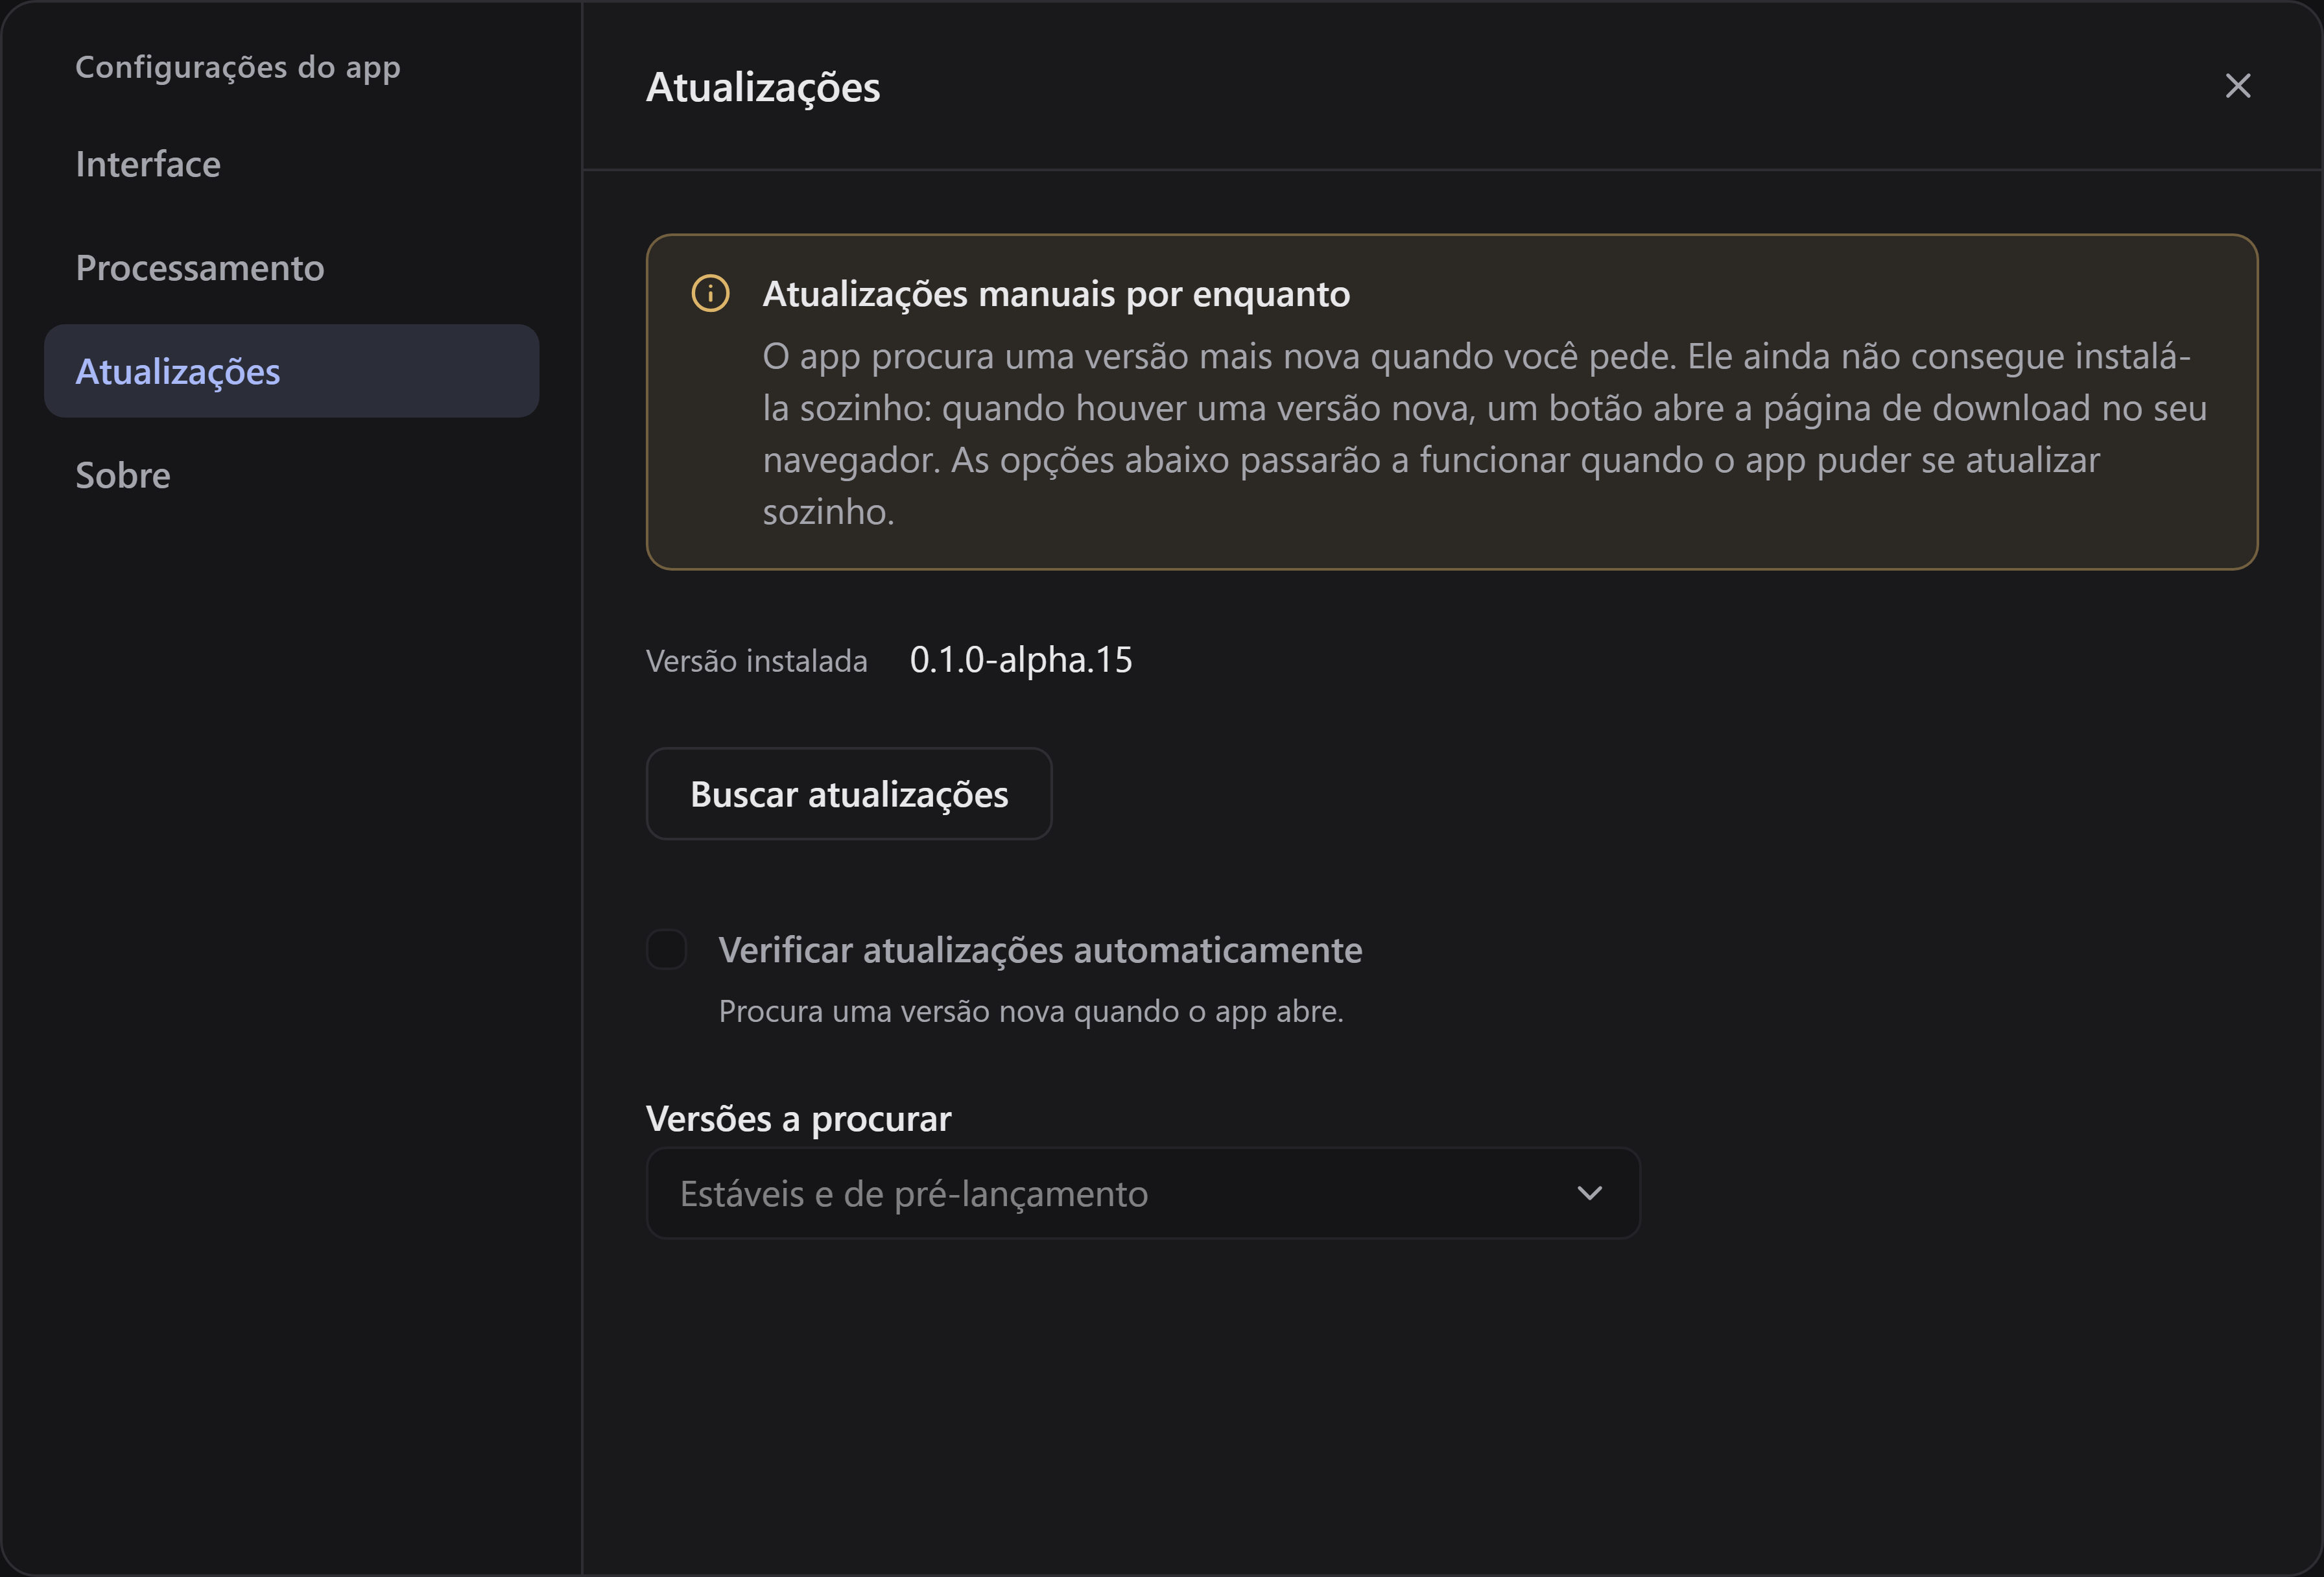
Task: Close the settings dialog with the X icon
Action: pos(2237,86)
